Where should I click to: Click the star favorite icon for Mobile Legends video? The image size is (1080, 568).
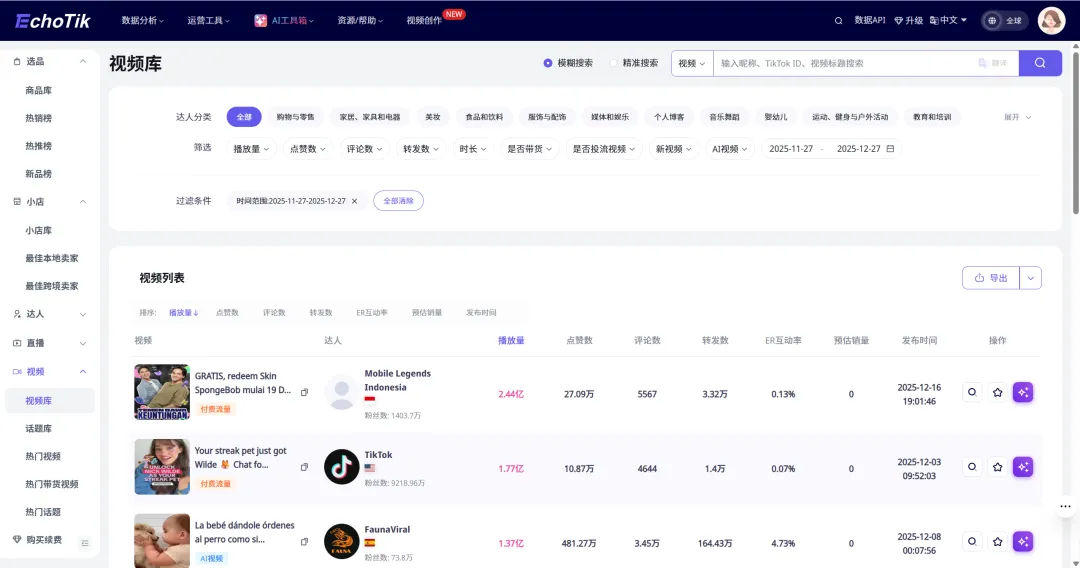coord(997,393)
